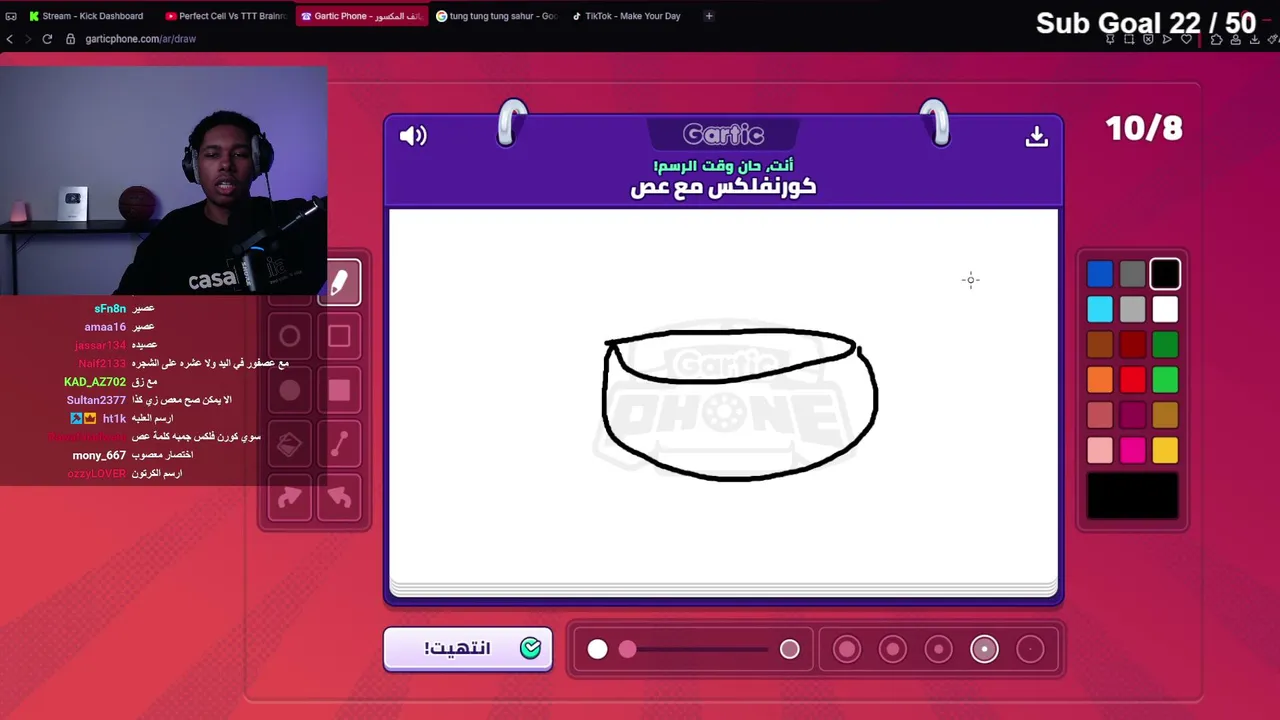This screenshot has height=720, width=1280.
Task: Open the large current-color picker box
Action: (1132, 497)
